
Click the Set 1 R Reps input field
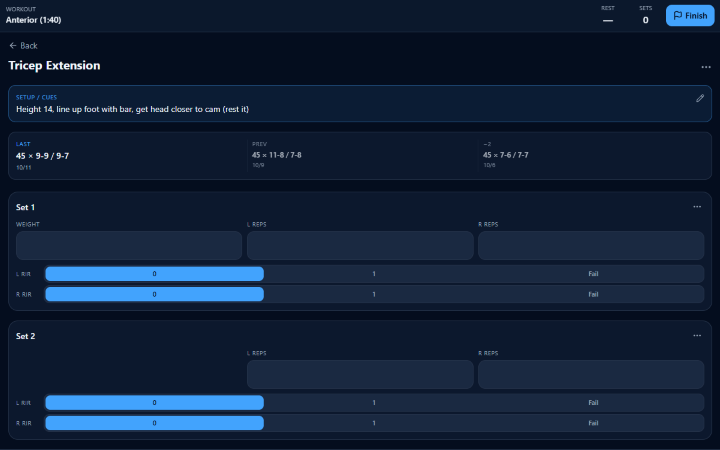(591, 245)
